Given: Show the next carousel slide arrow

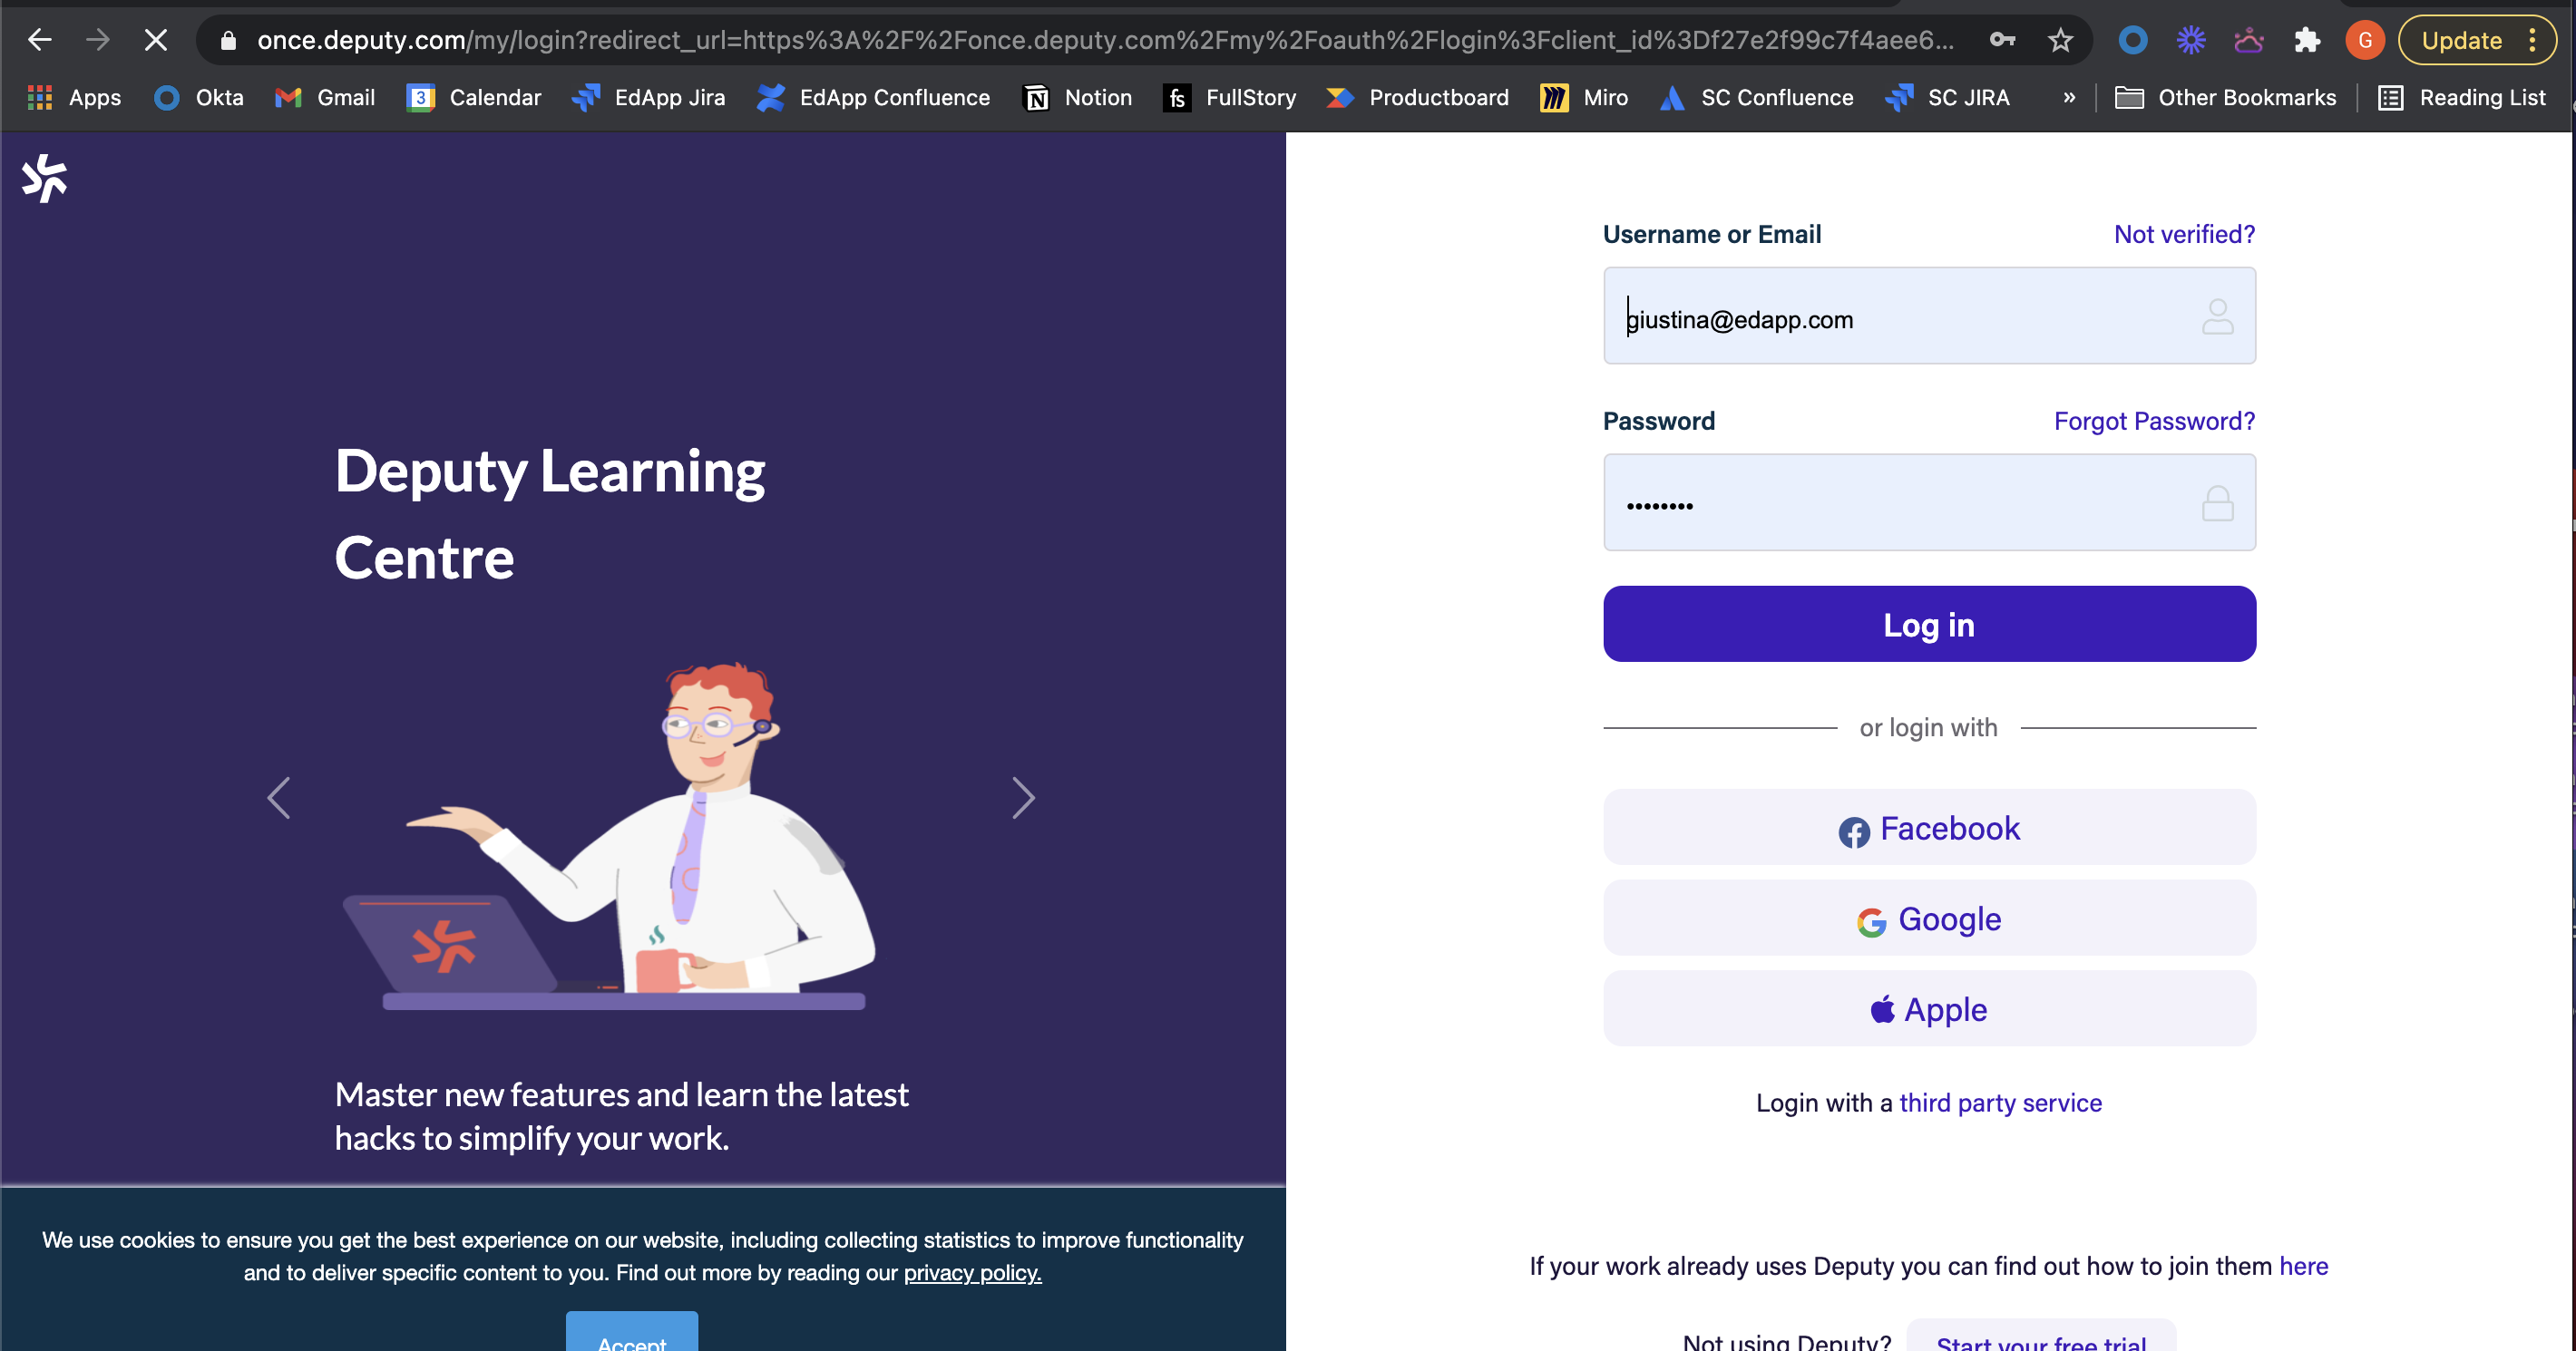Looking at the screenshot, I should pos(1022,797).
